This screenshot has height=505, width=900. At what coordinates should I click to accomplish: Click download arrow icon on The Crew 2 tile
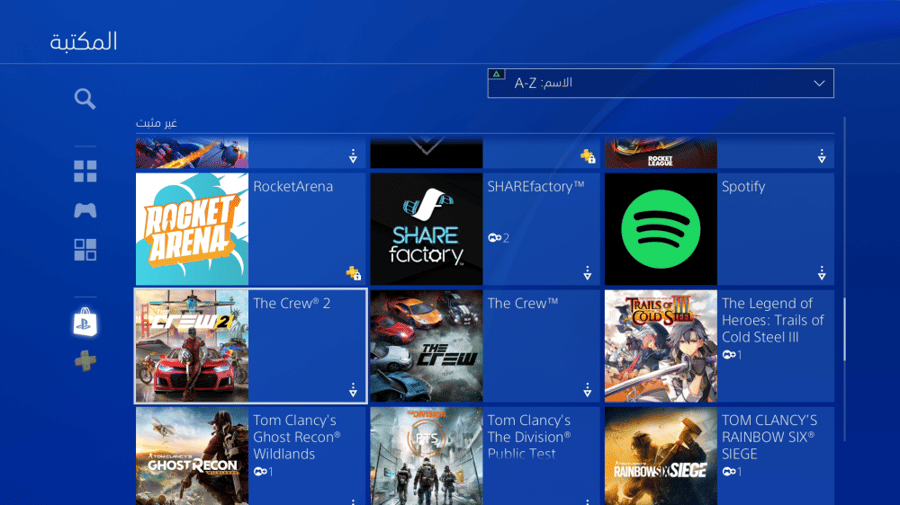tap(353, 390)
